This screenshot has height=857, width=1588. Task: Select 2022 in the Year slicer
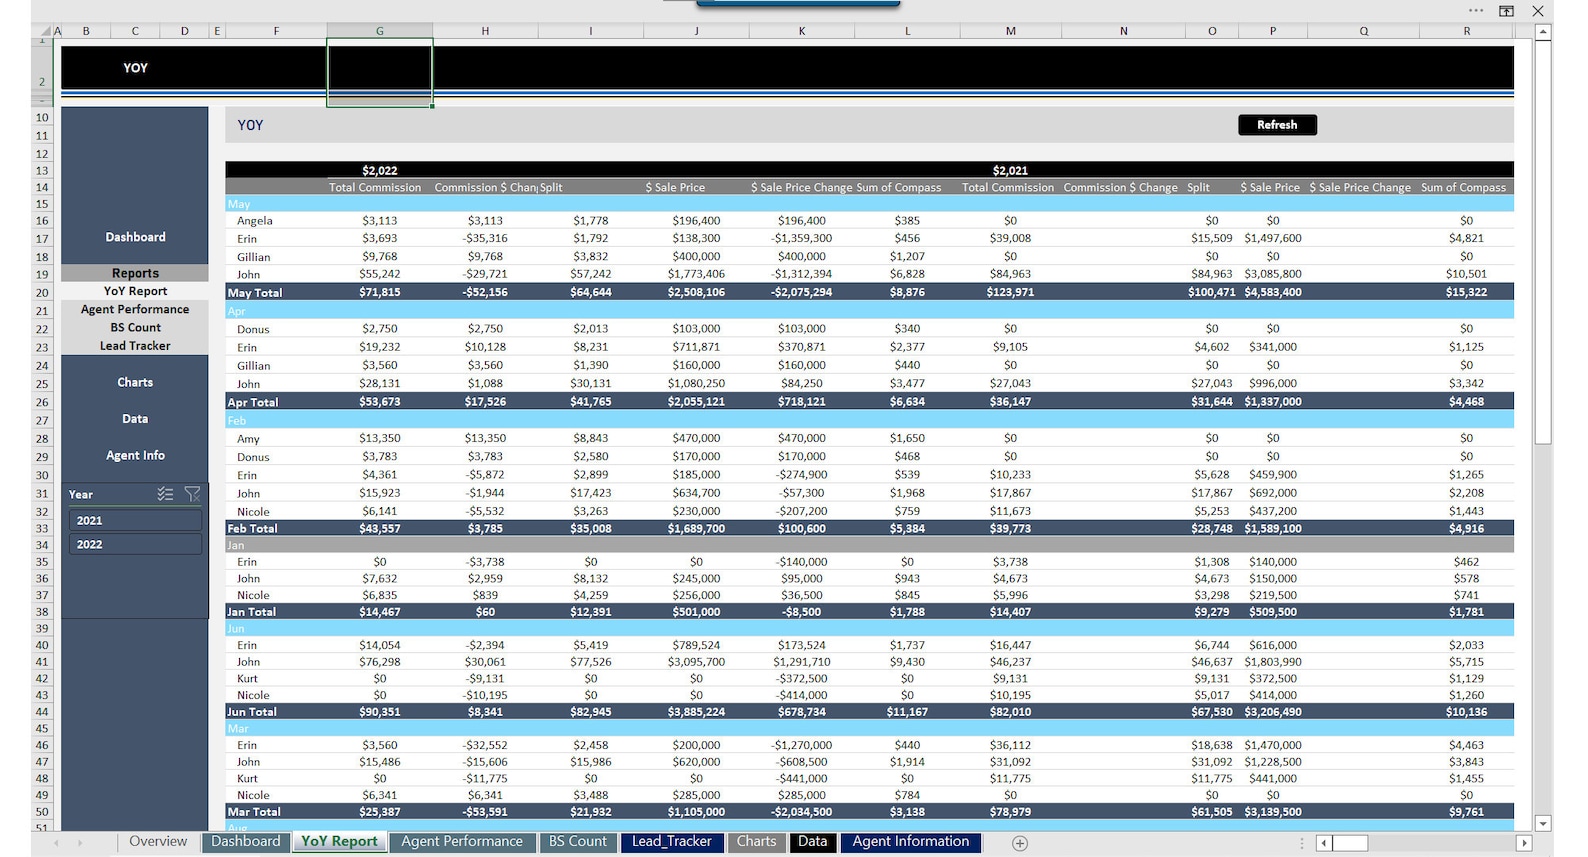click(135, 544)
